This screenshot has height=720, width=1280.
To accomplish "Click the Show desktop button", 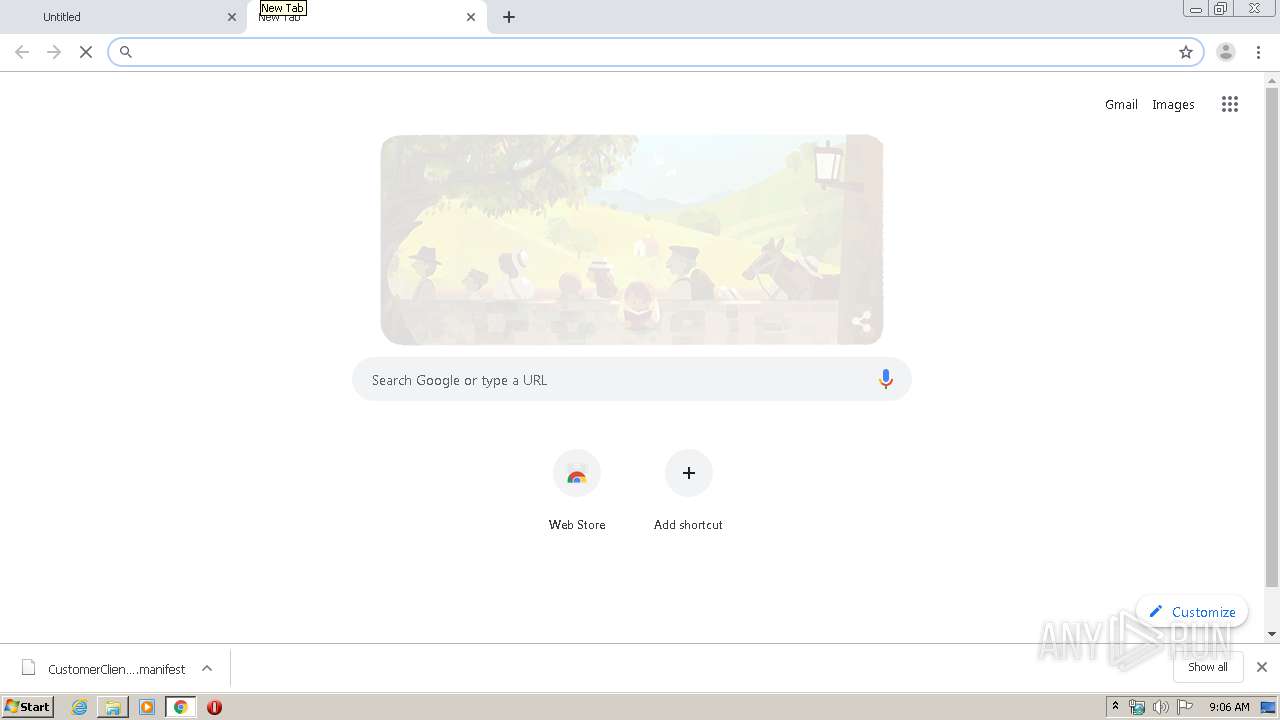I will 1269,707.
